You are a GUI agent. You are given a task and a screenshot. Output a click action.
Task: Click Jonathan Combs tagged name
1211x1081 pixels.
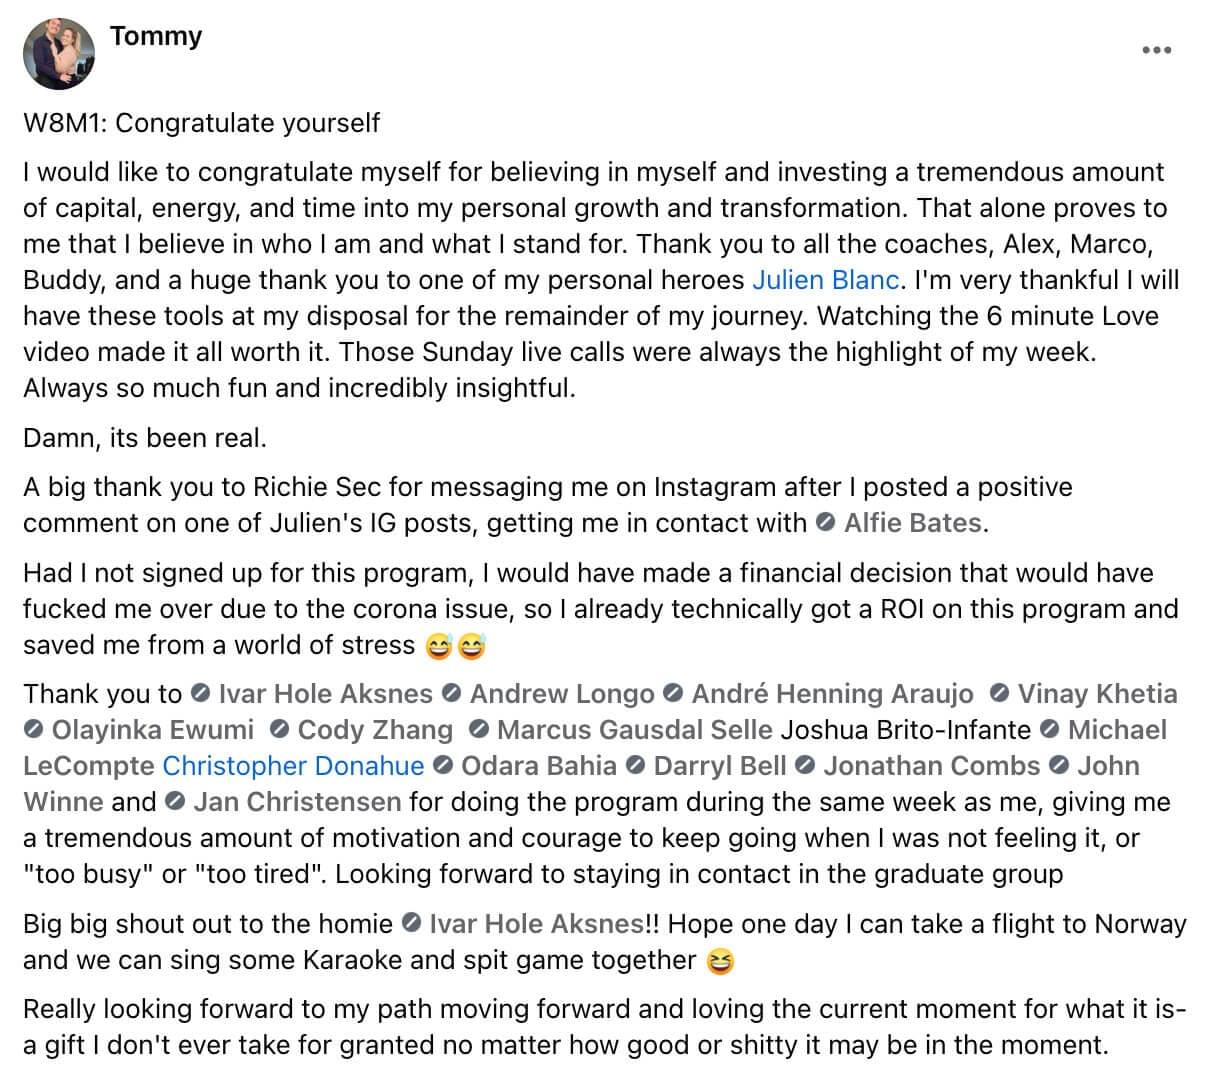click(931, 766)
